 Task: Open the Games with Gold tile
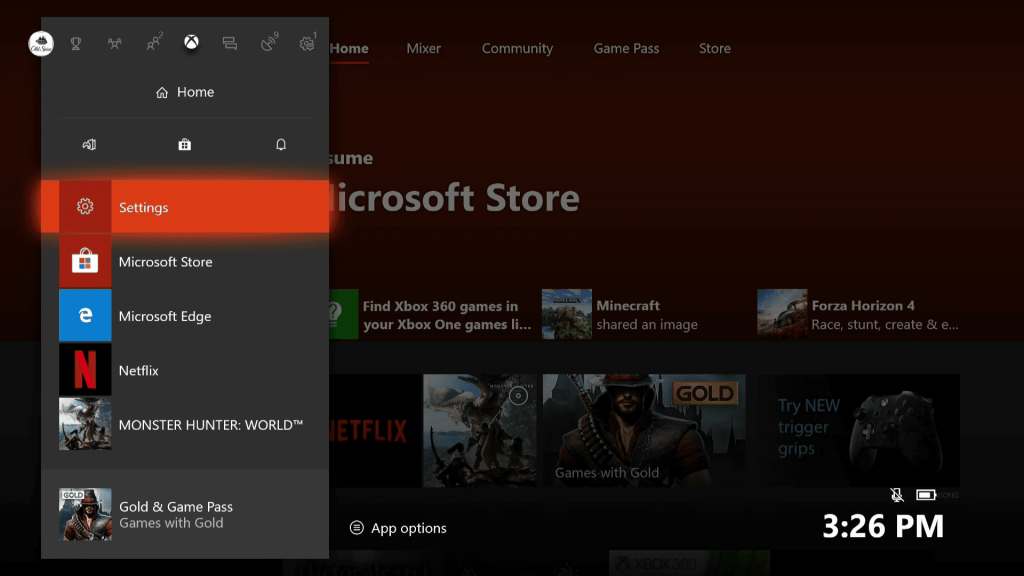tap(644, 430)
